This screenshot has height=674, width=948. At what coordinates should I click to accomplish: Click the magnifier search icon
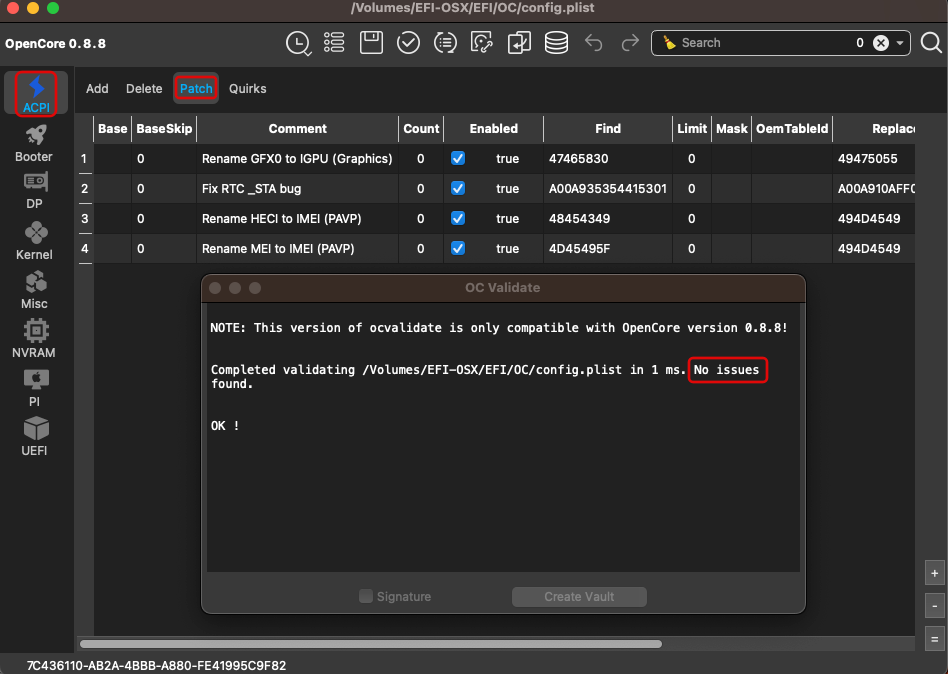[x=931, y=43]
